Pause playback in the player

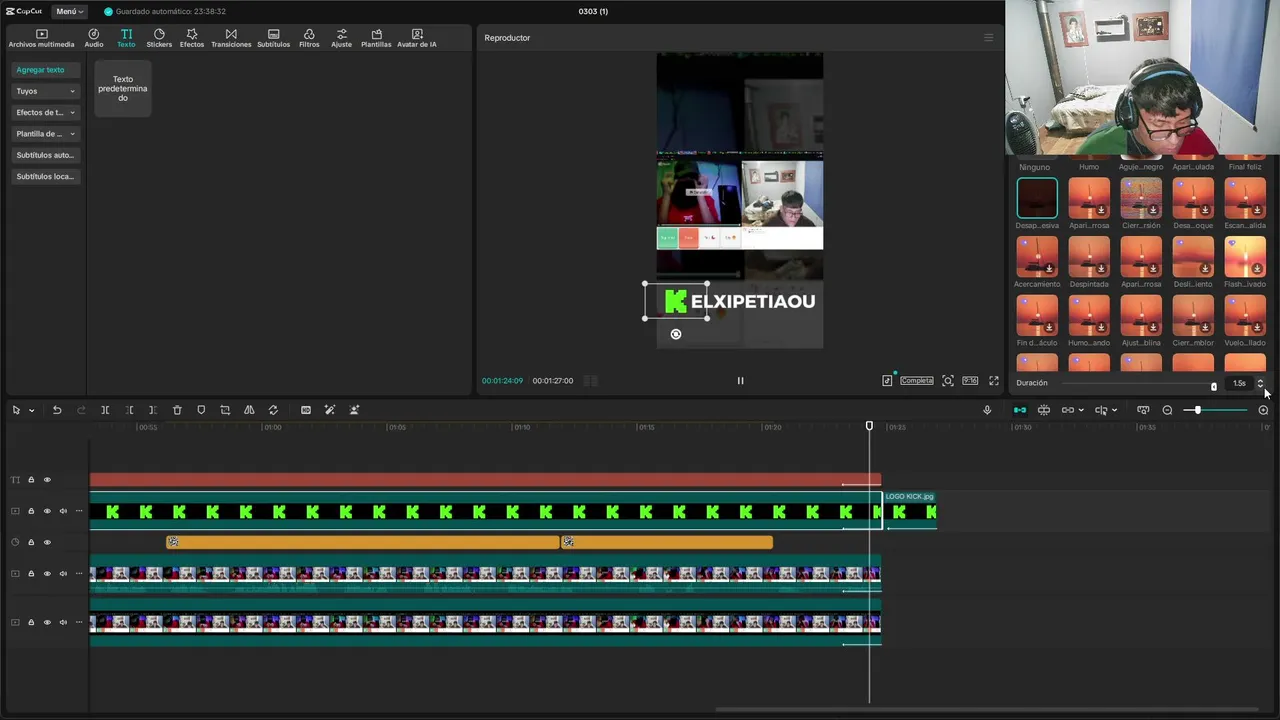tap(740, 381)
